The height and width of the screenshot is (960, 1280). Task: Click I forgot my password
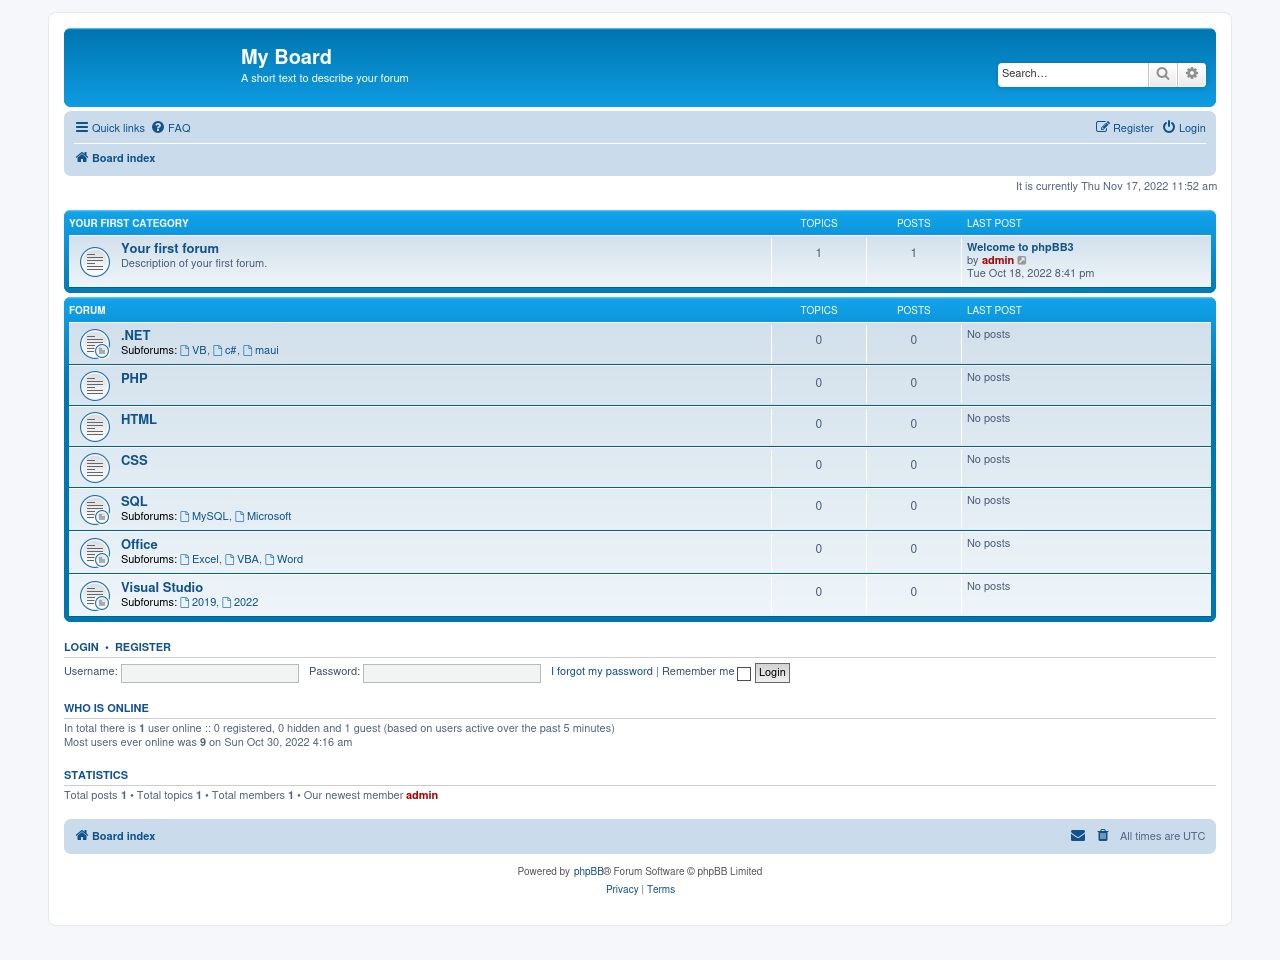(x=602, y=671)
